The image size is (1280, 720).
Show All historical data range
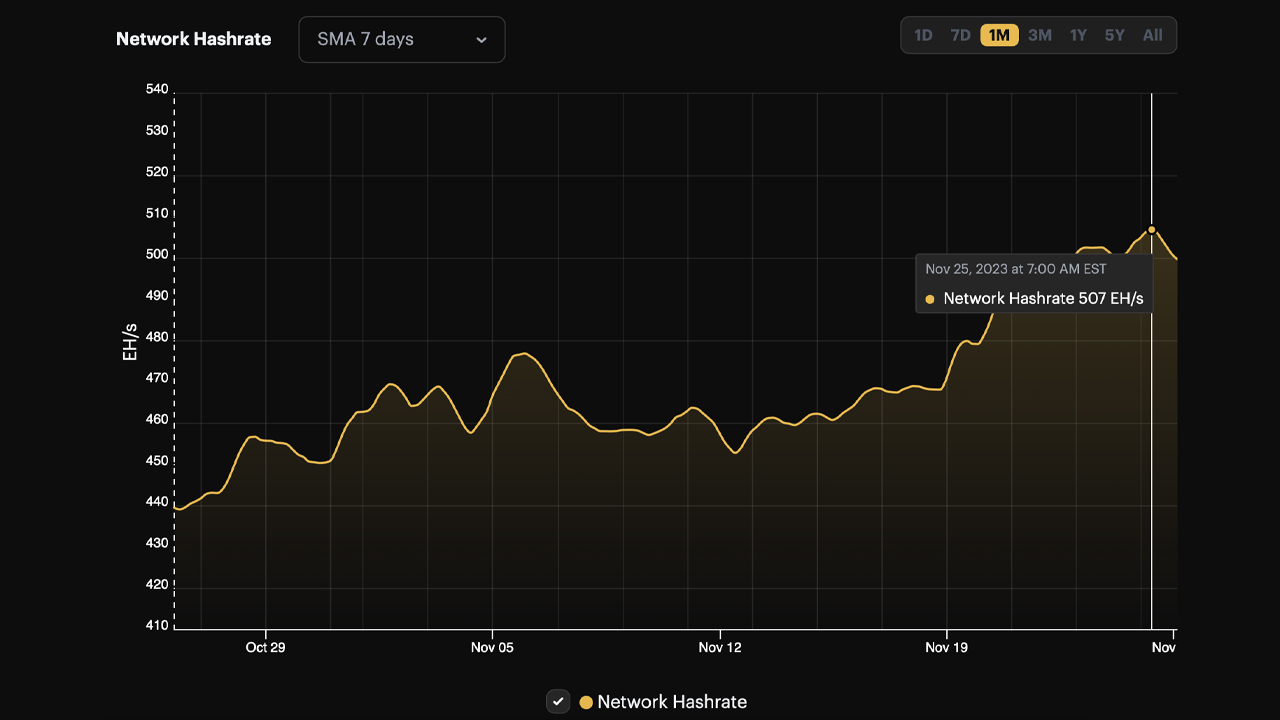tap(1152, 34)
